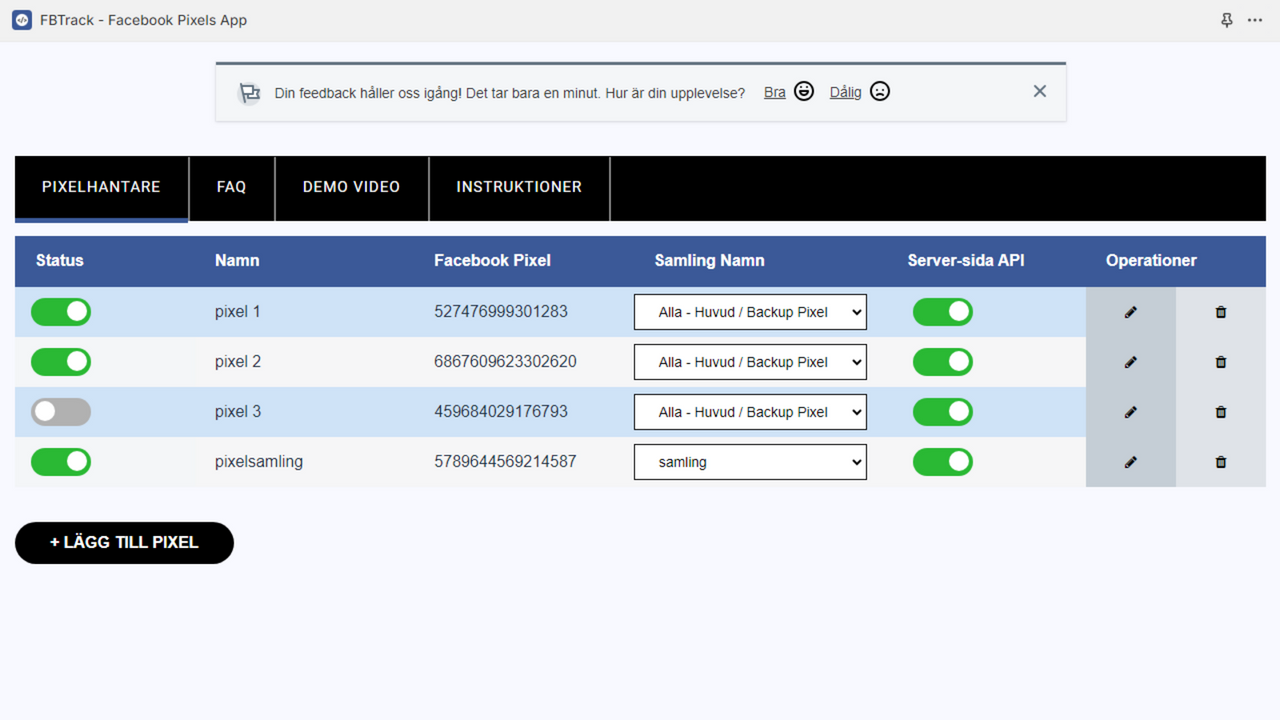Click pixel ID 6867609623302620
1280x720 pixels.
point(505,362)
